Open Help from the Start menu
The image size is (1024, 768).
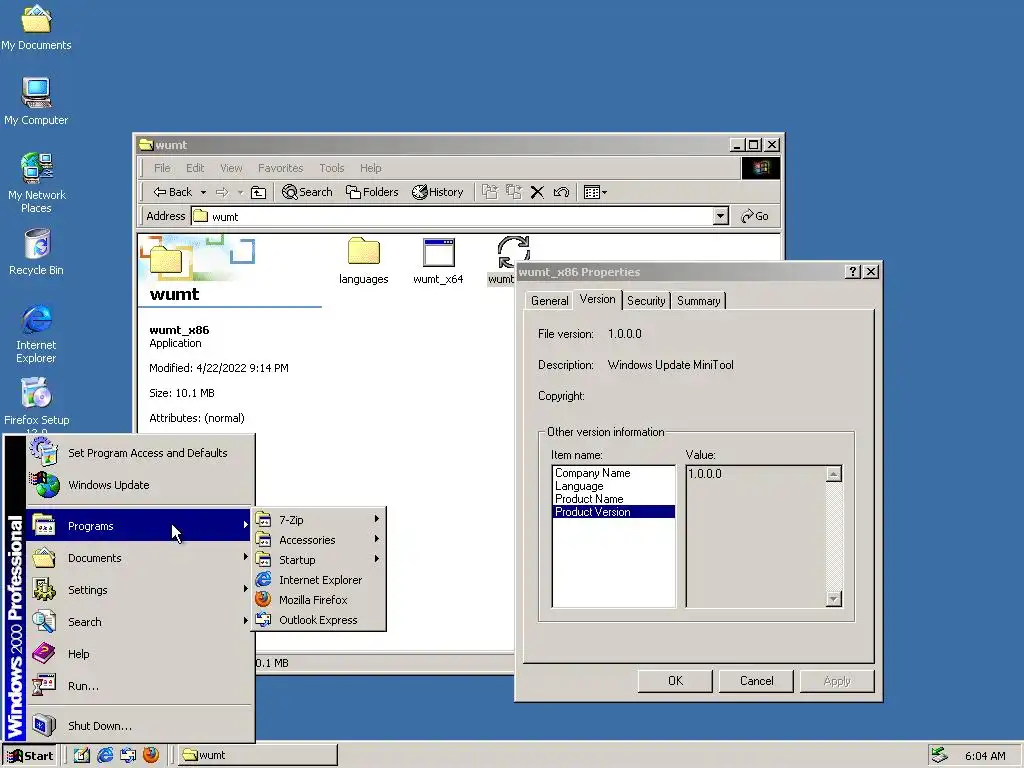(140, 654)
